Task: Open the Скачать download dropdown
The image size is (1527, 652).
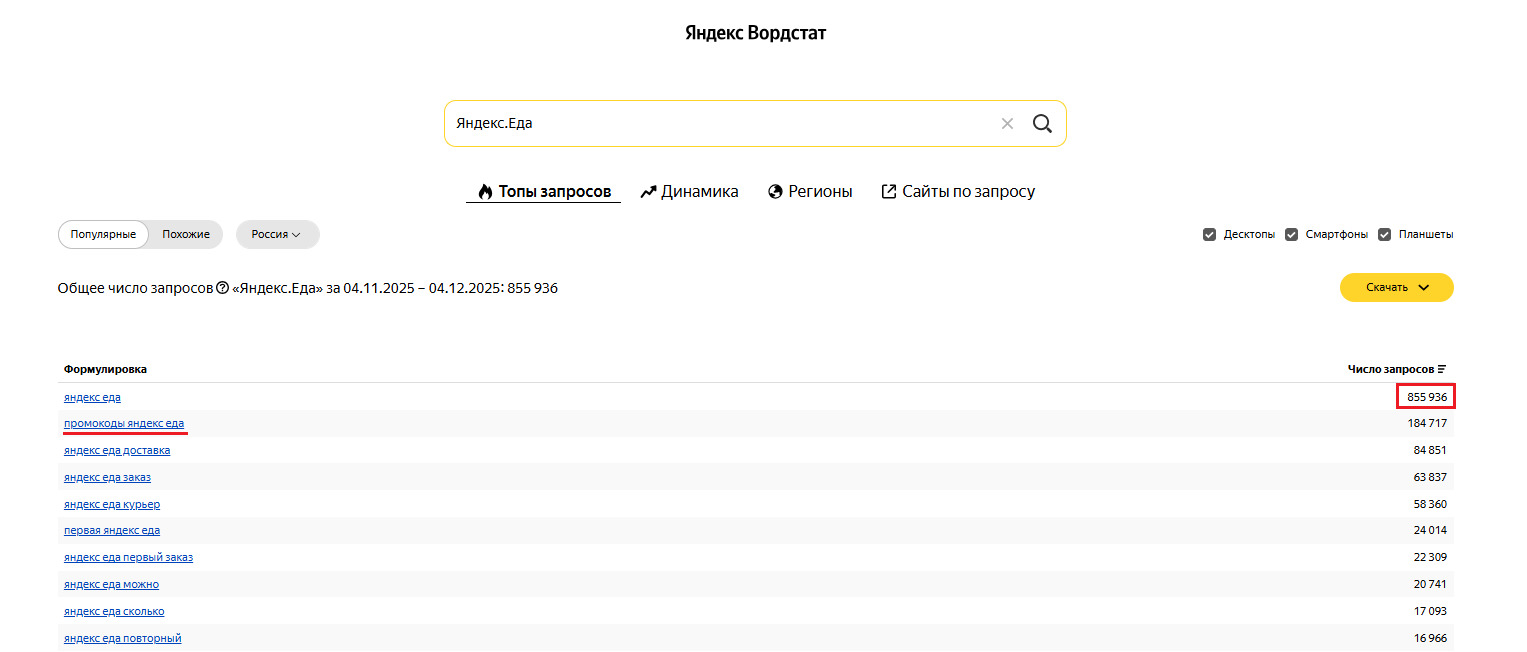Action: coord(1396,288)
